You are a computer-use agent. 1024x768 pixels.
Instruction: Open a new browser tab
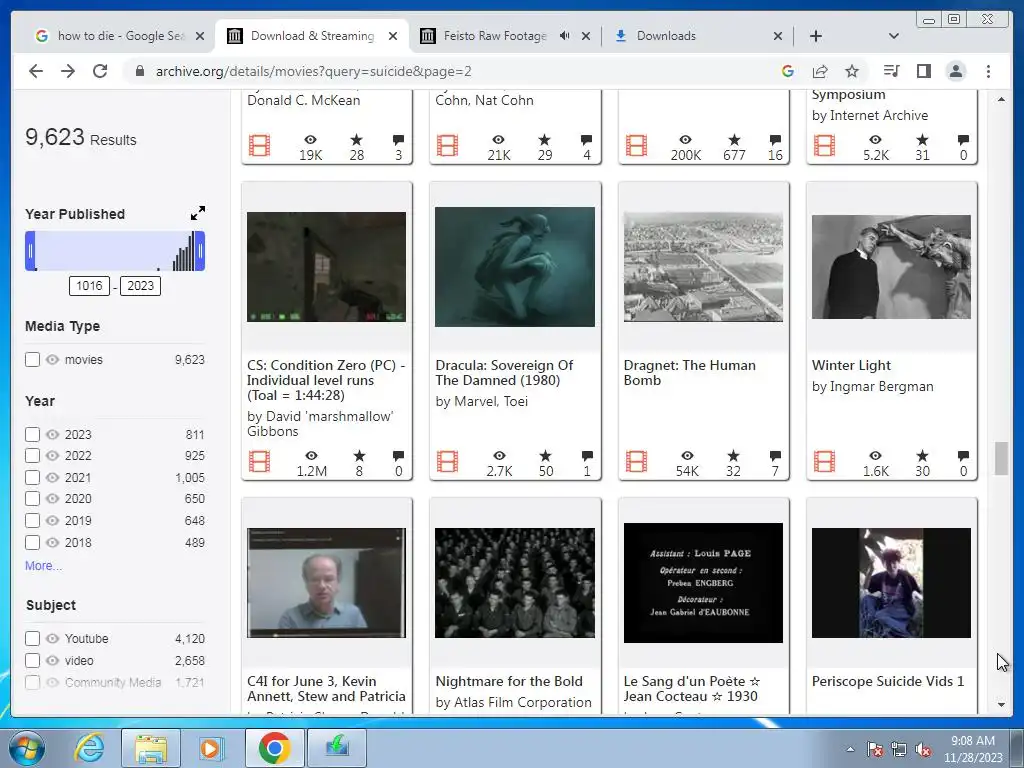[x=816, y=36]
